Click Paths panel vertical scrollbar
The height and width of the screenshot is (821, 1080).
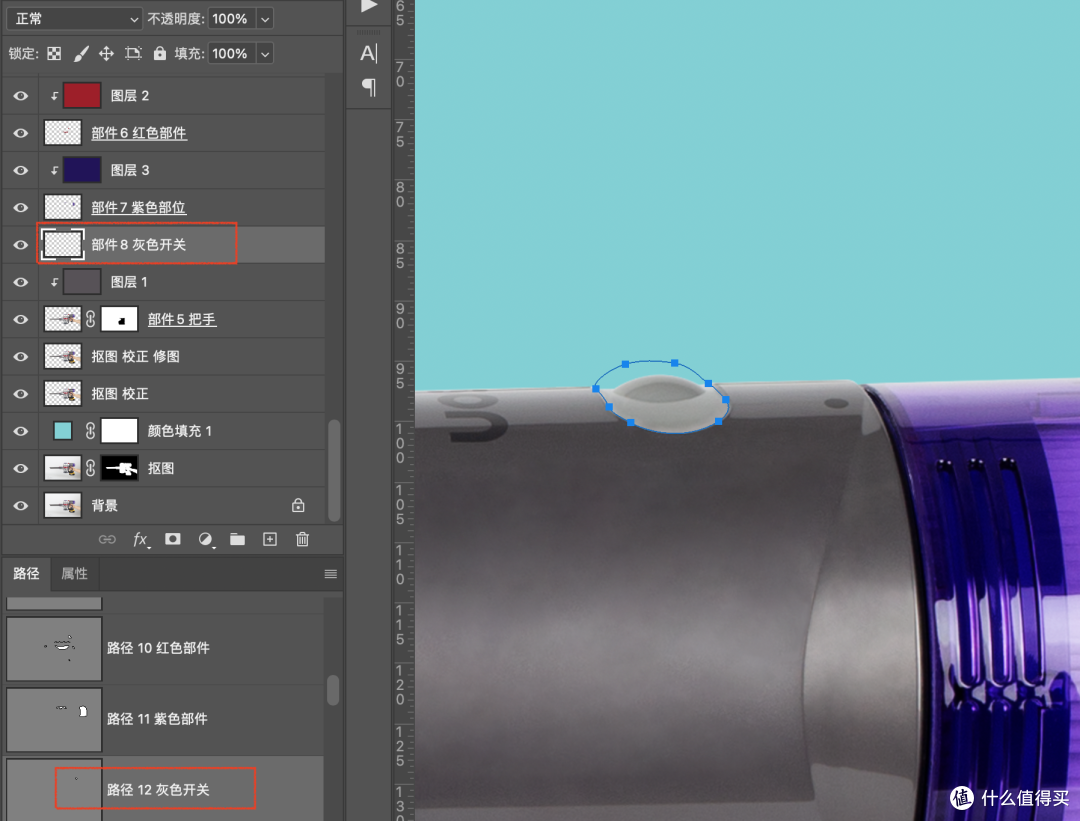pos(333,689)
